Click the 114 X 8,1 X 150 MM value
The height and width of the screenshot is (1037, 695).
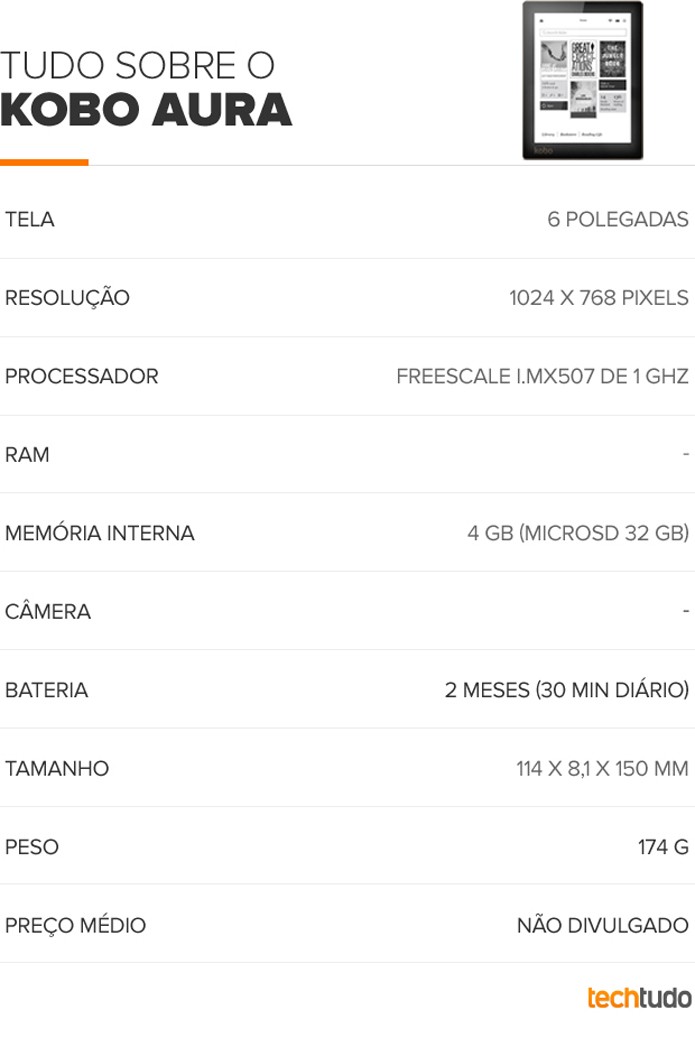pos(602,768)
